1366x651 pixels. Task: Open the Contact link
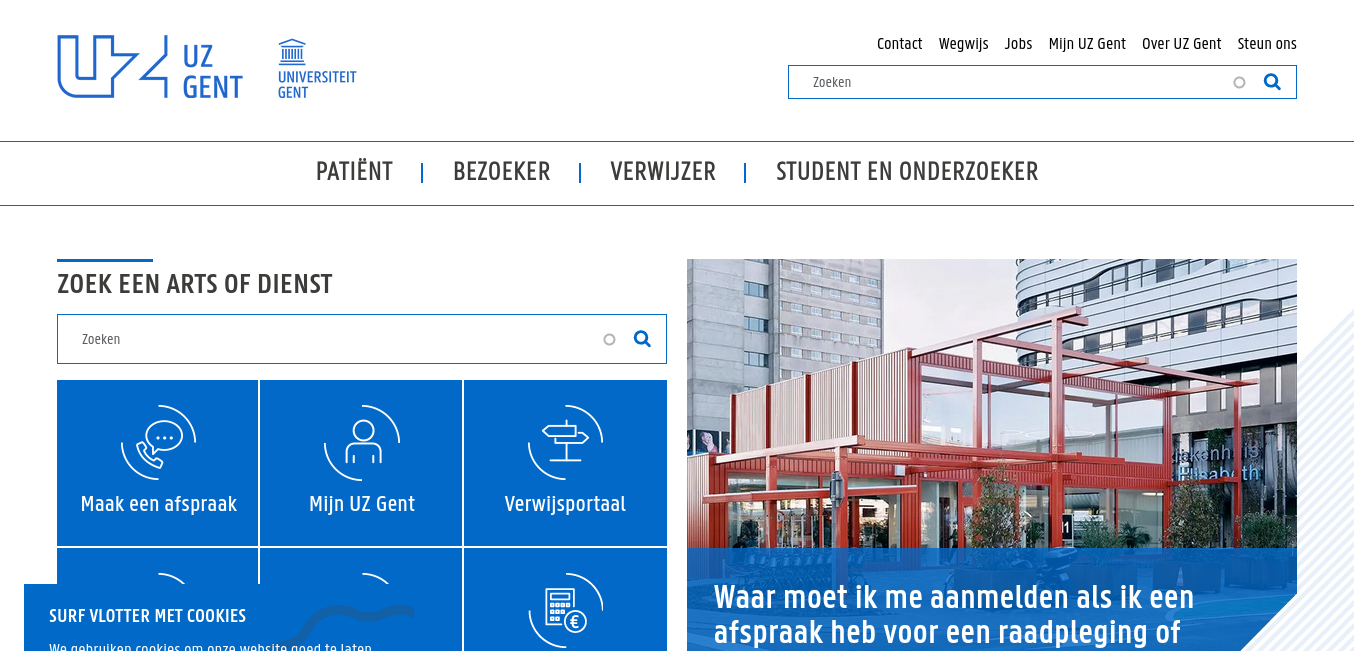[899, 44]
